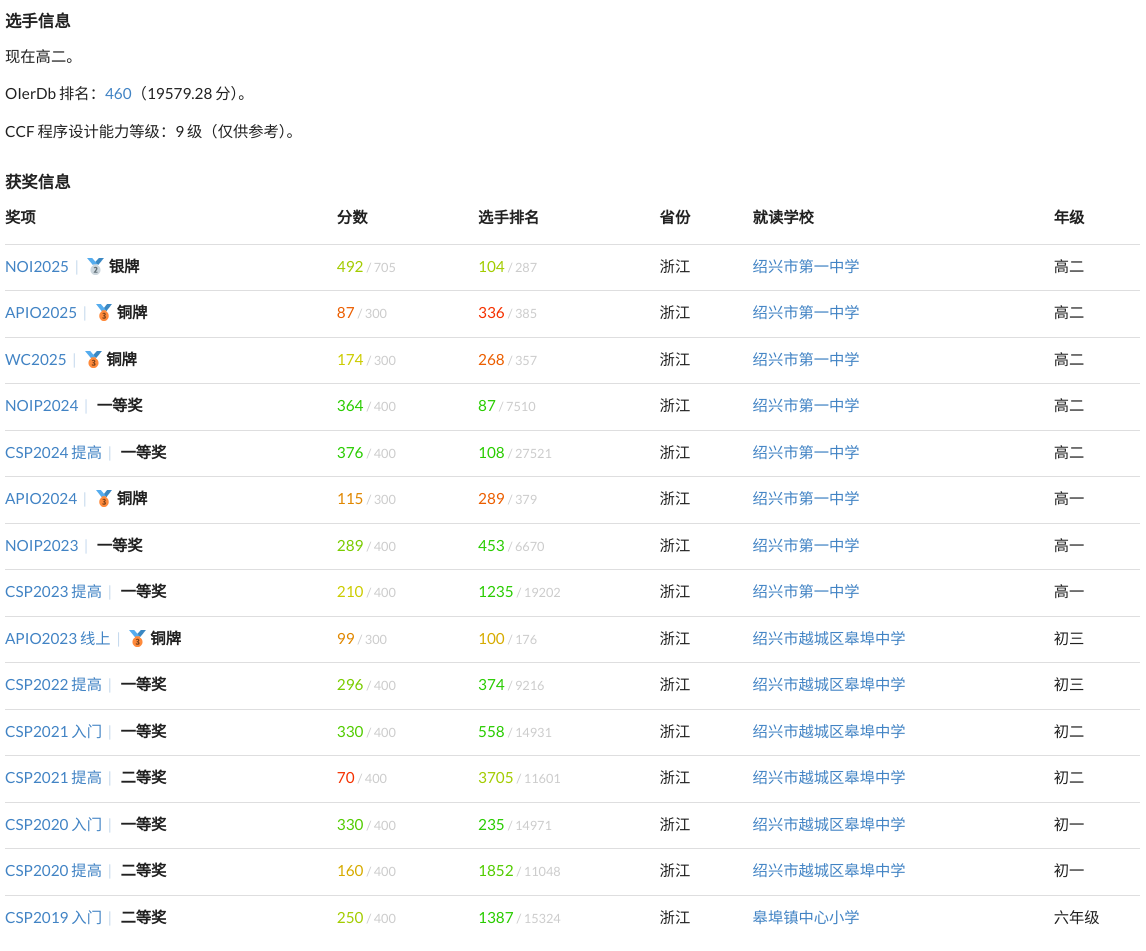Viewport: 1146px width, 951px height.
Task: Open 绍兴市第一中学 link in the NOI2025 row
Action: 805,267
